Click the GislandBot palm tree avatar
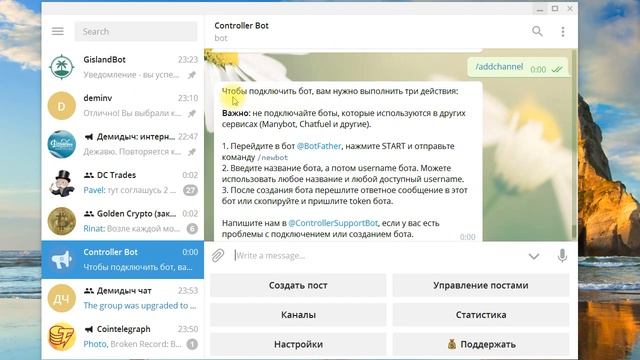 [62, 67]
